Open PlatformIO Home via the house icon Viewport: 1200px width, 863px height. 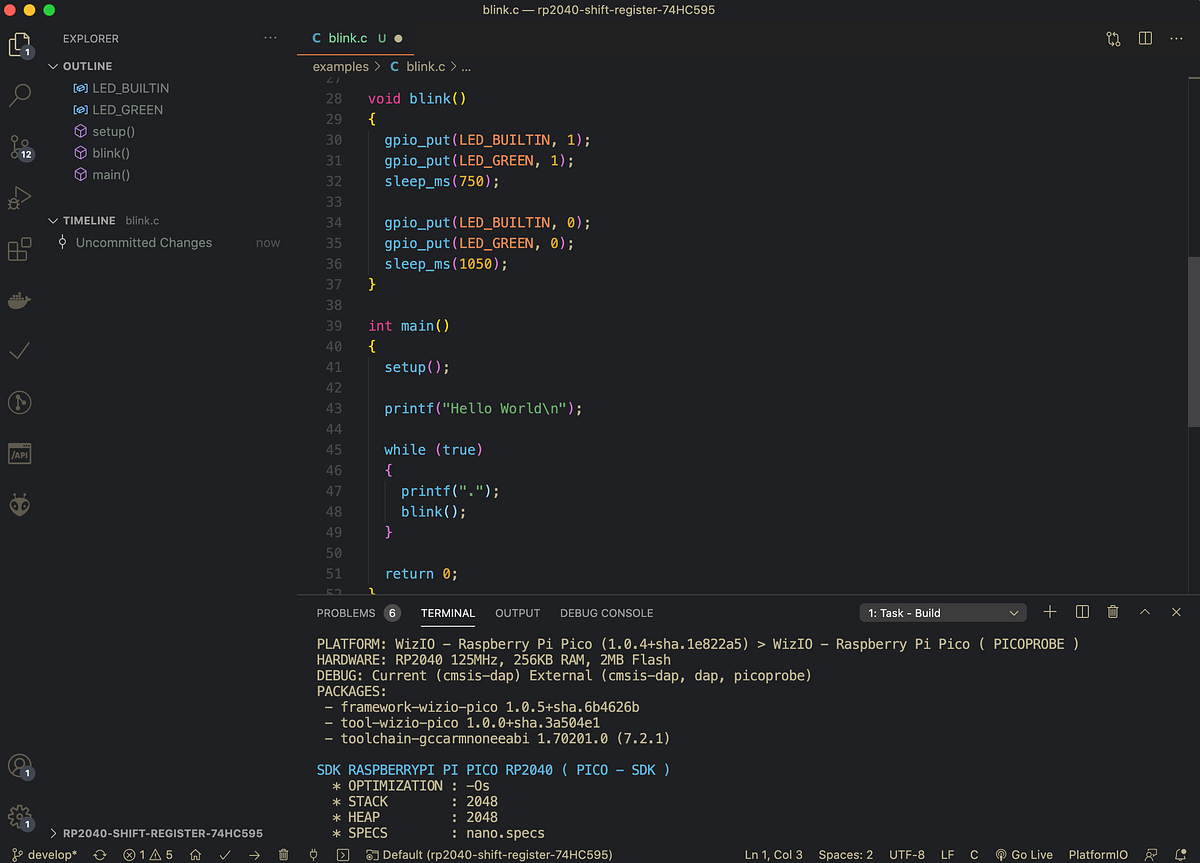(x=196, y=855)
